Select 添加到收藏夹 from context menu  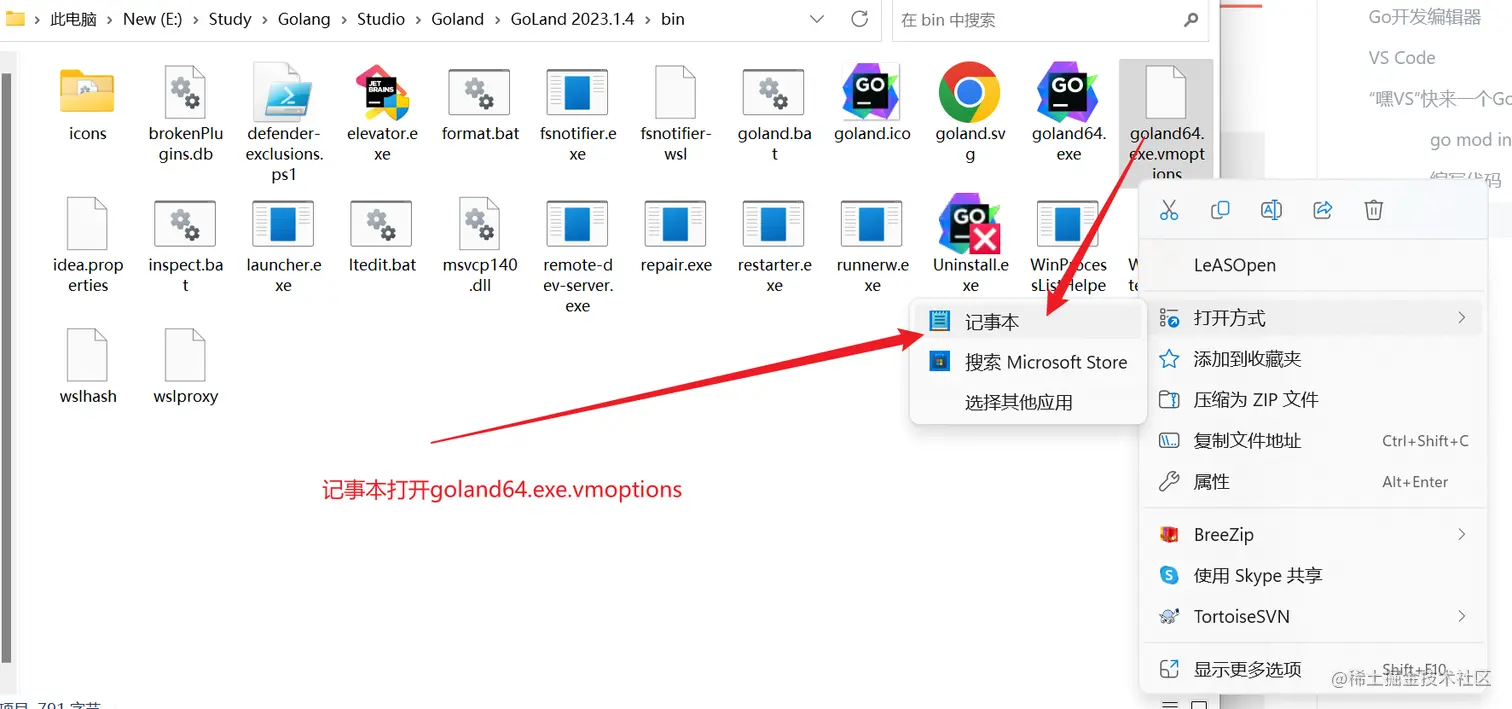[x=1312, y=359]
